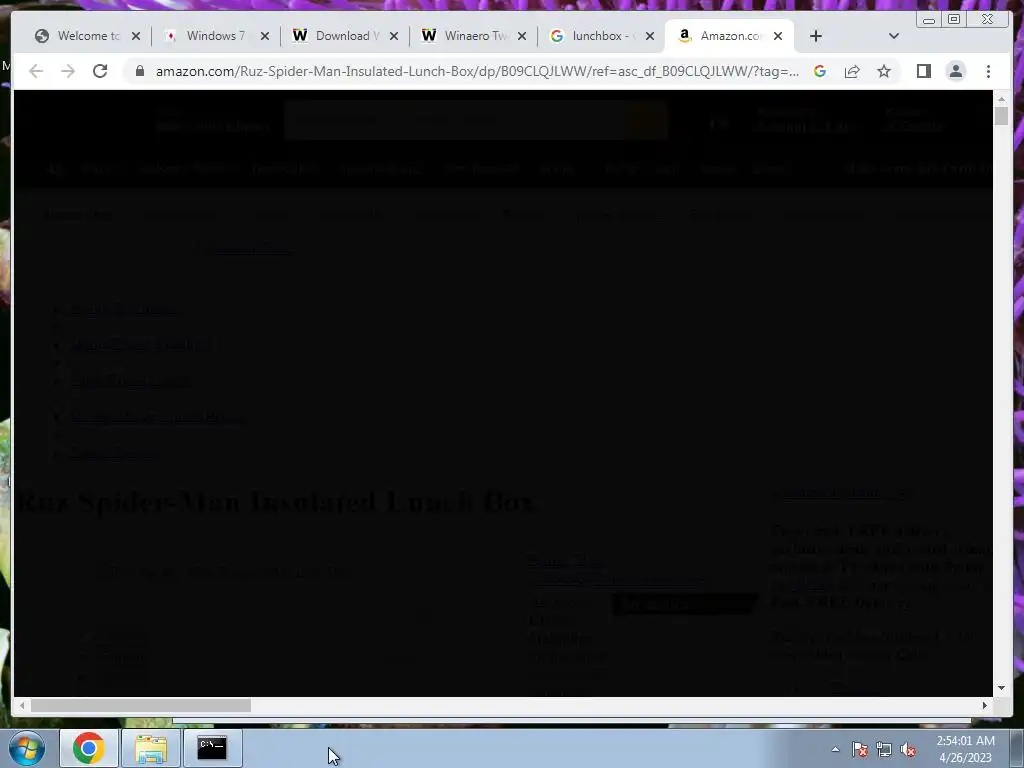This screenshot has width=1024, height=768.
Task: Open the Command Prompt taskbar window
Action: (x=212, y=748)
